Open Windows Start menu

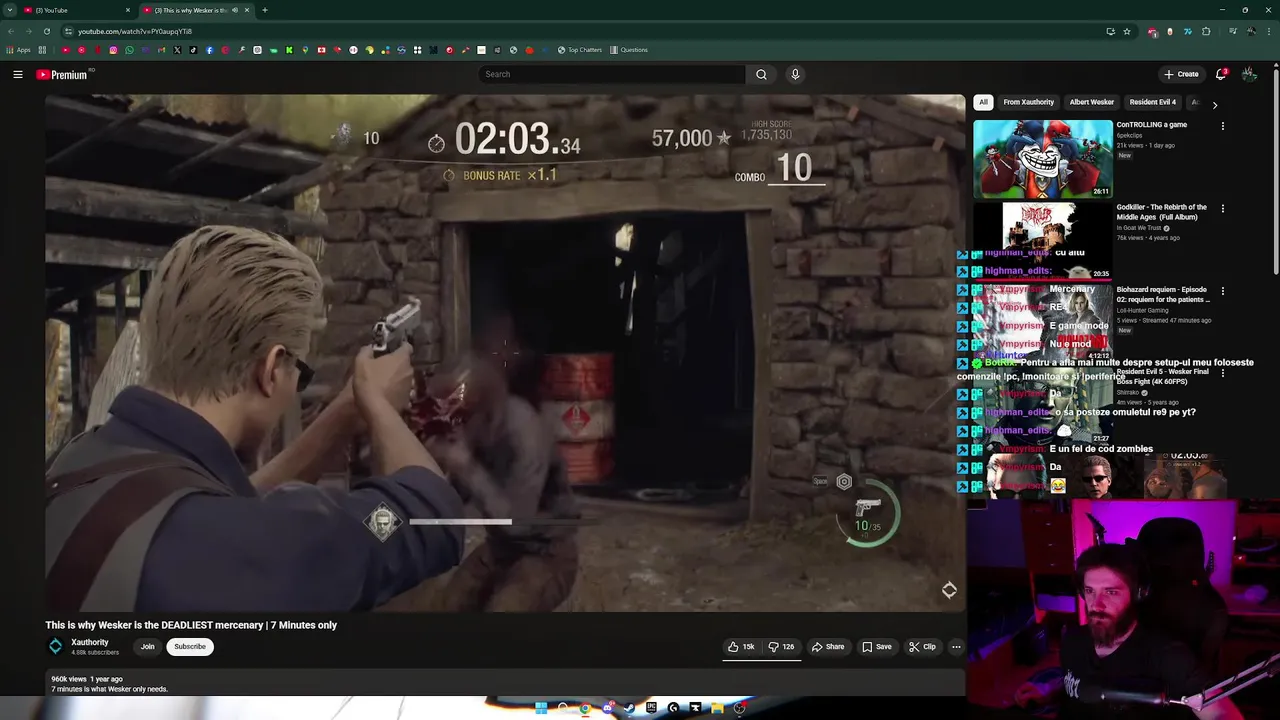pyautogui.click(x=541, y=708)
